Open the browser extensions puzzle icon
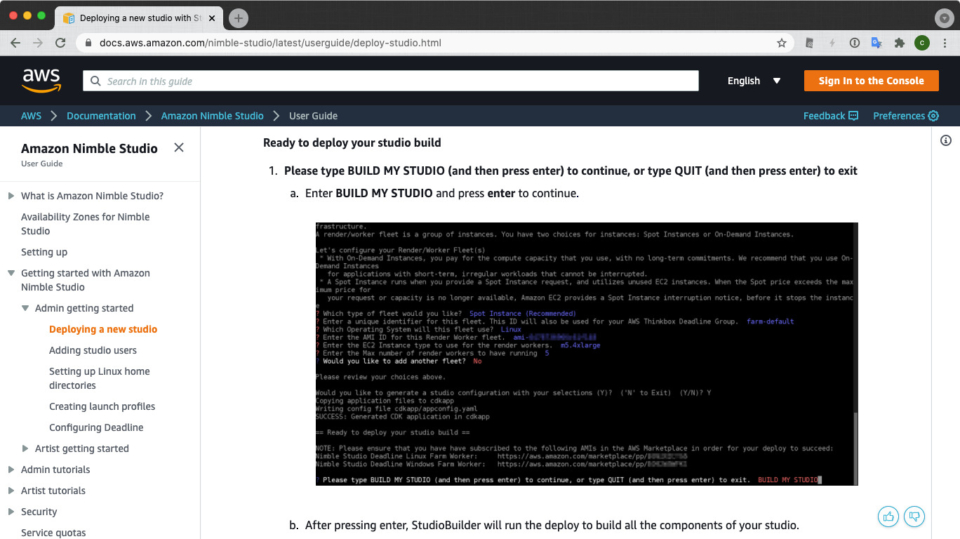 899,43
